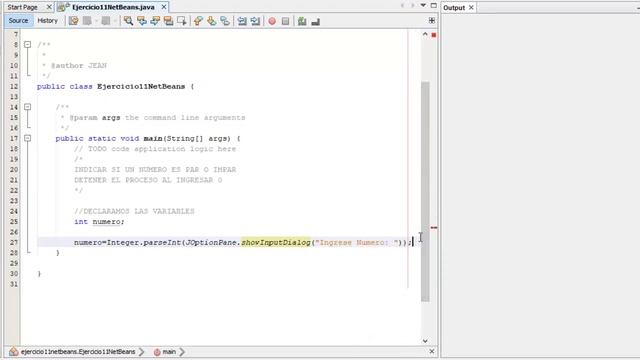Screen dimensions: 640x360
Task: Click line number 27 in gutter
Action: click(x=14, y=242)
